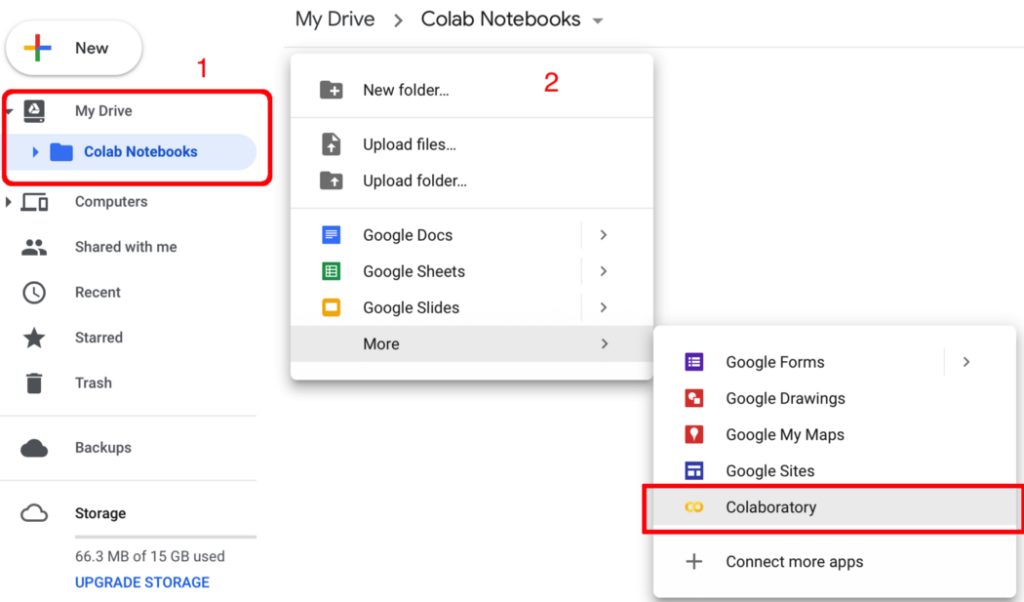
Task: Click the Colaboratory CO icon
Action: pyautogui.click(x=694, y=507)
